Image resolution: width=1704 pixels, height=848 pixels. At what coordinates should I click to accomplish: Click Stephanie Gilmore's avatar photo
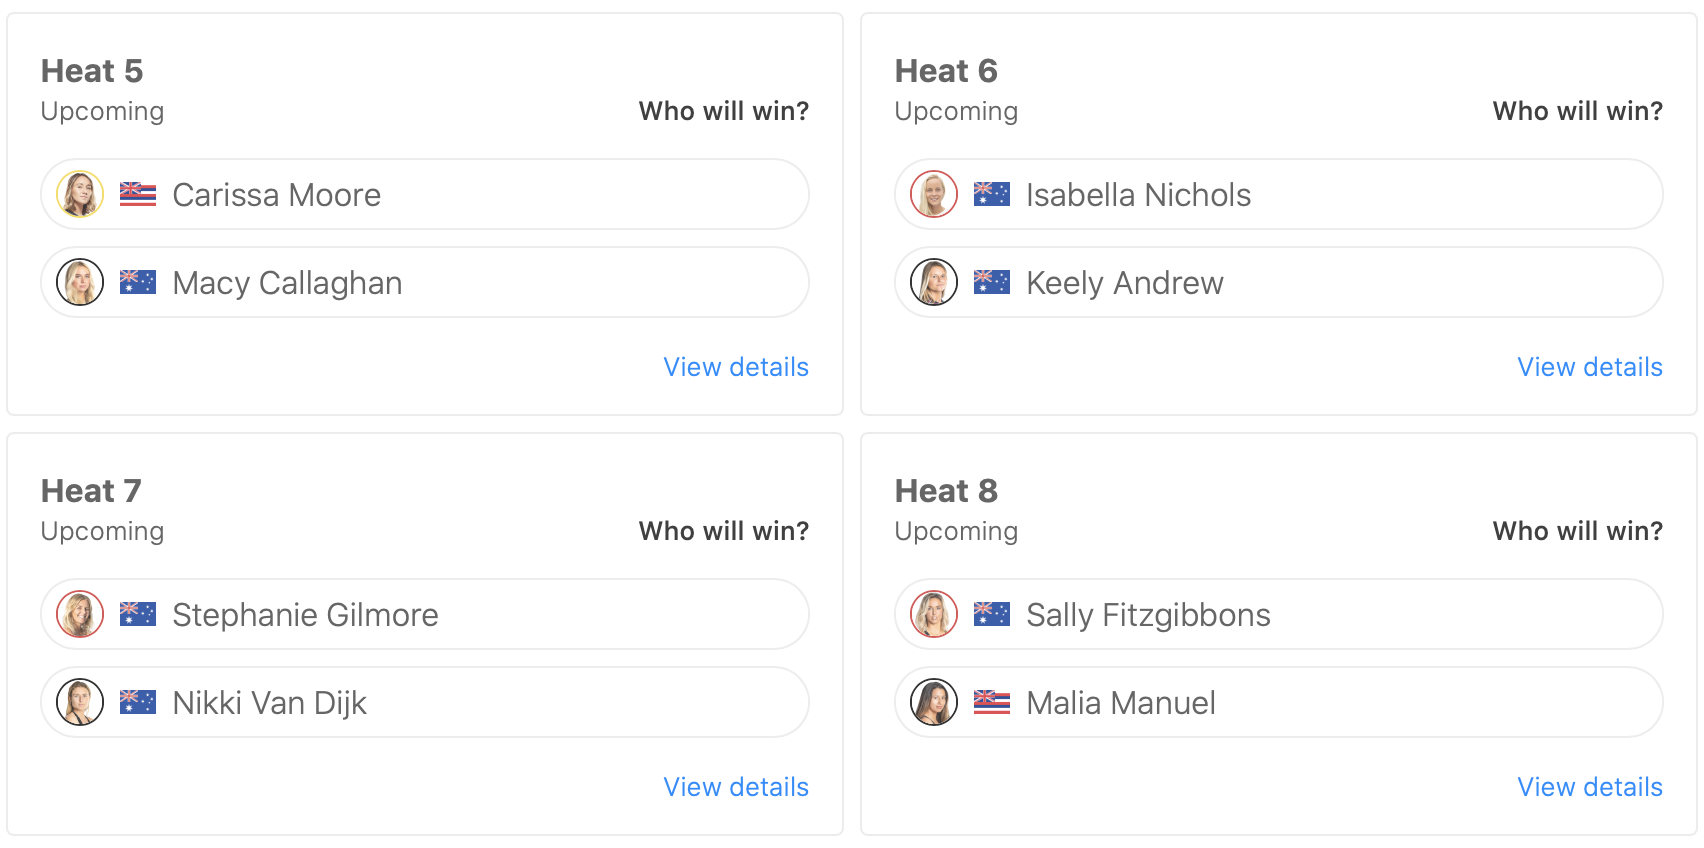click(x=80, y=614)
